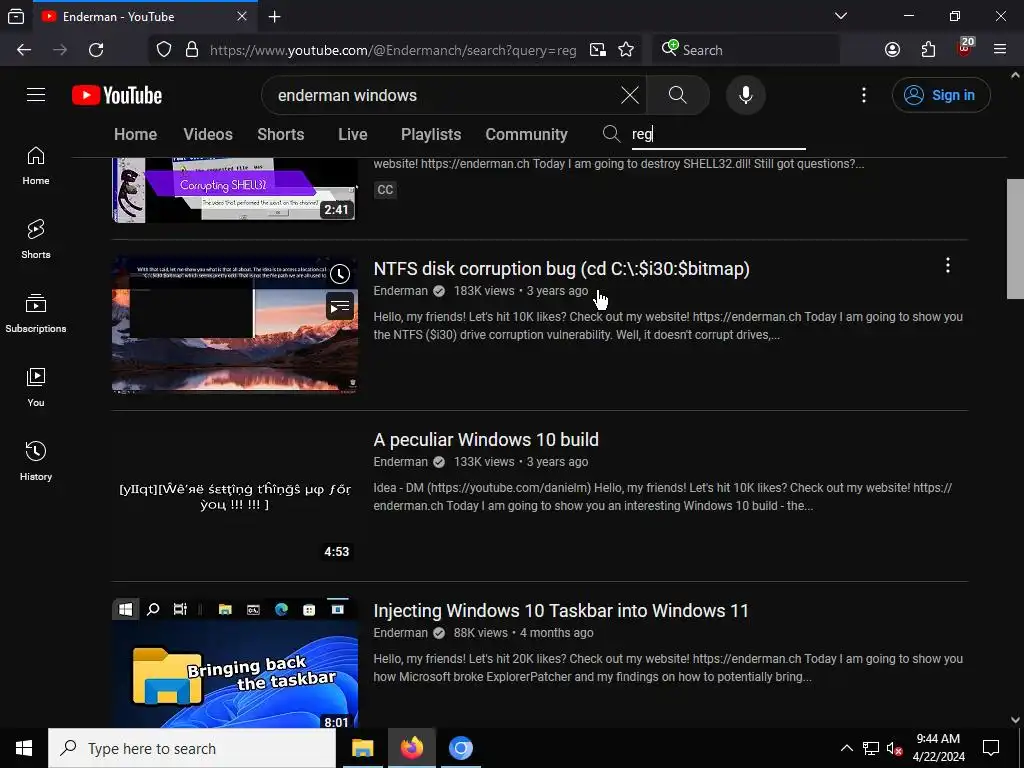
Task: Click the CC closed captions badge
Action: pos(385,190)
